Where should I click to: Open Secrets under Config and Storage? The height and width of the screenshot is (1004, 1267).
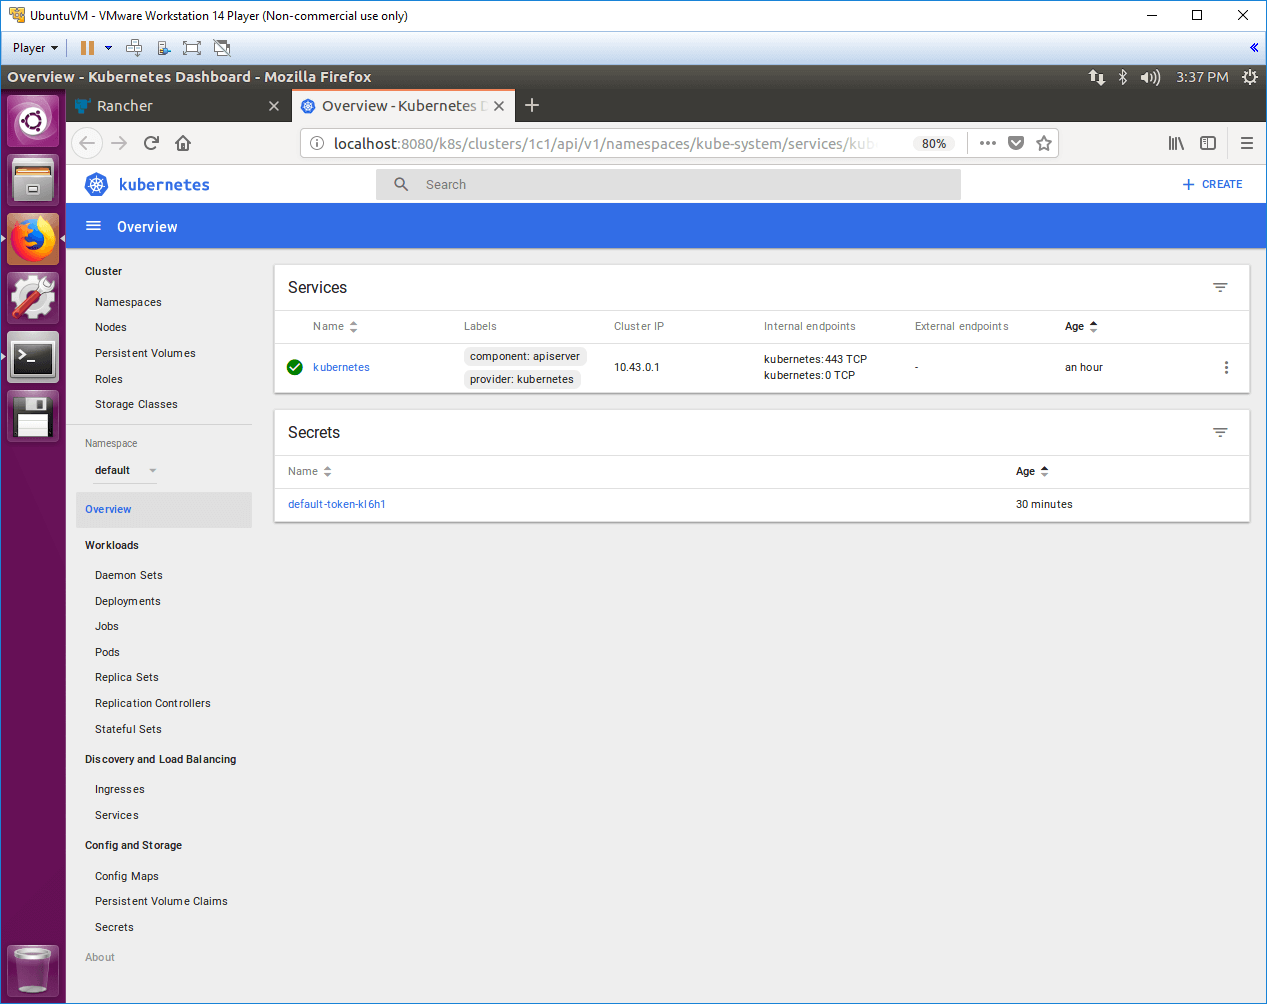coord(114,927)
